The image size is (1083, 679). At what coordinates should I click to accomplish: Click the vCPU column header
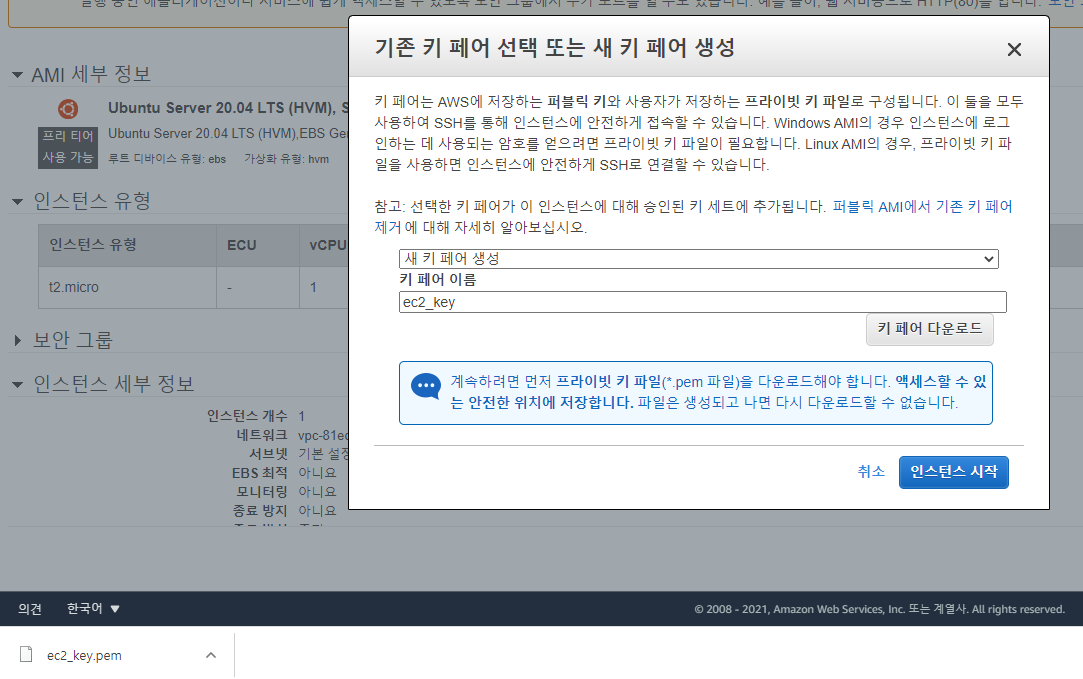tap(326, 245)
